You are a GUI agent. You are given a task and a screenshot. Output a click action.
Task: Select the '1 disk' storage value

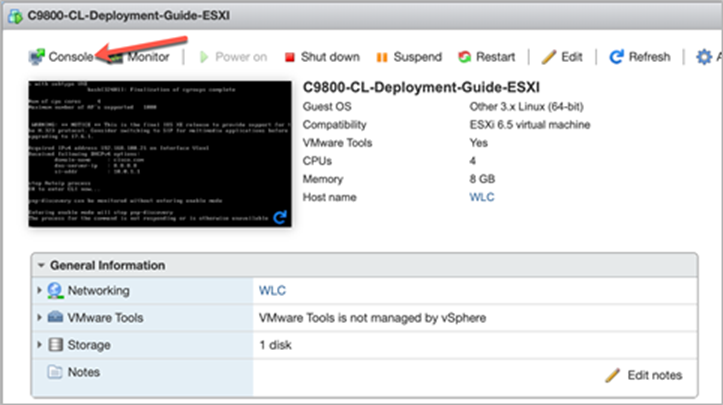(275, 345)
